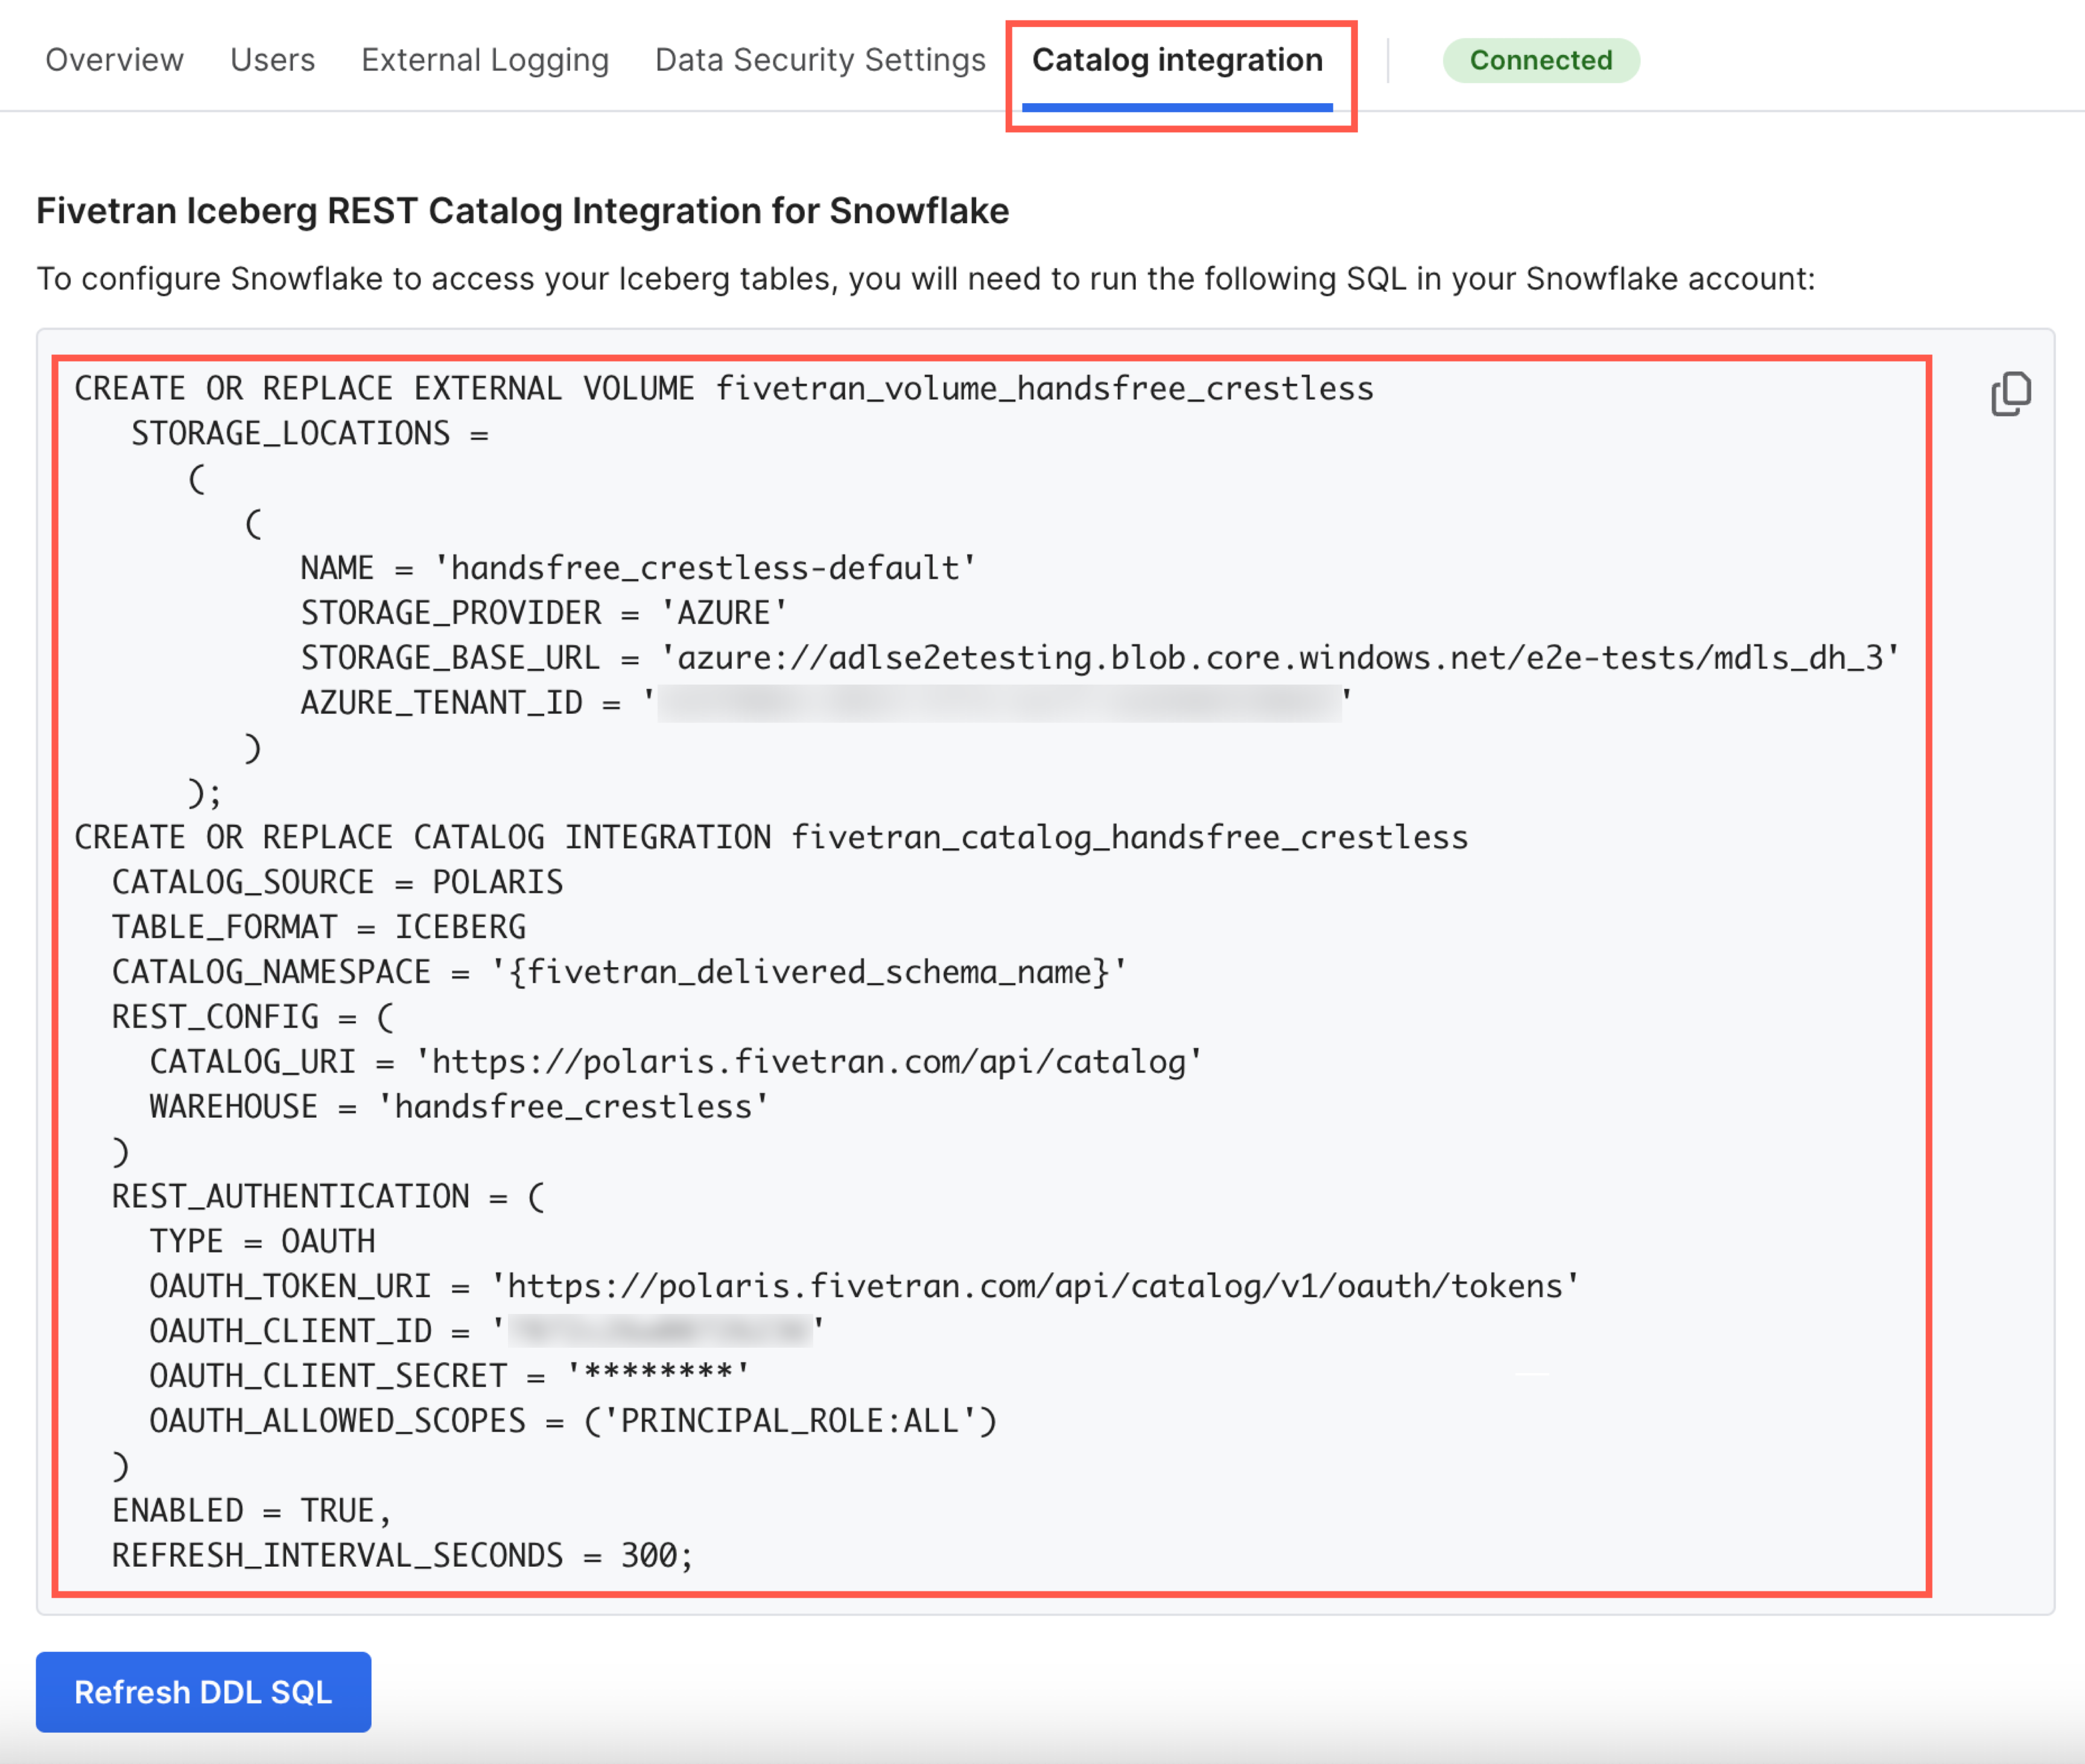
Task: Copy the SQL code to clipboard
Action: pyautogui.click(x=2010, y=394)
